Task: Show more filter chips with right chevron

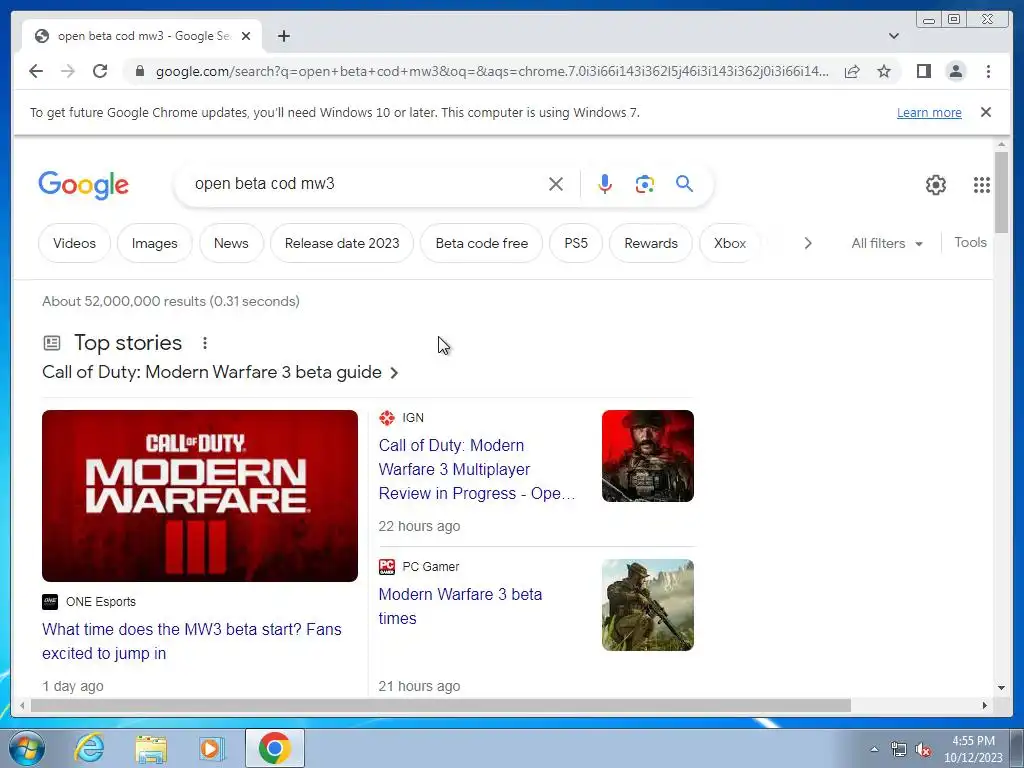Action: coord(808,243)
